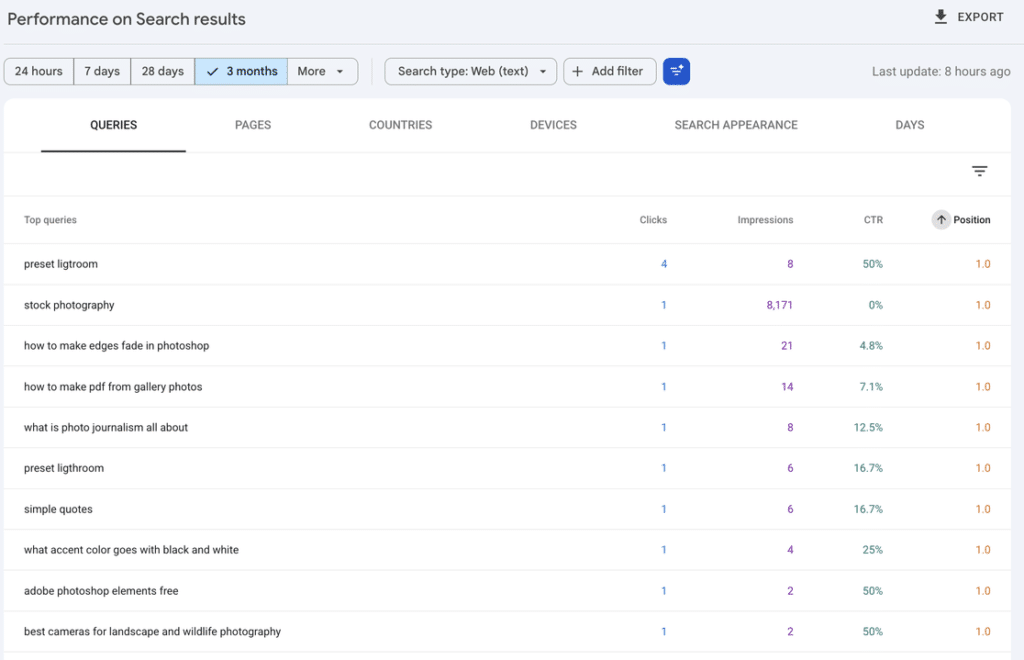Click the 25% CTR value
Image resolution: width=1024 pixels, height=660 pixels.
(x=872, y=550)
